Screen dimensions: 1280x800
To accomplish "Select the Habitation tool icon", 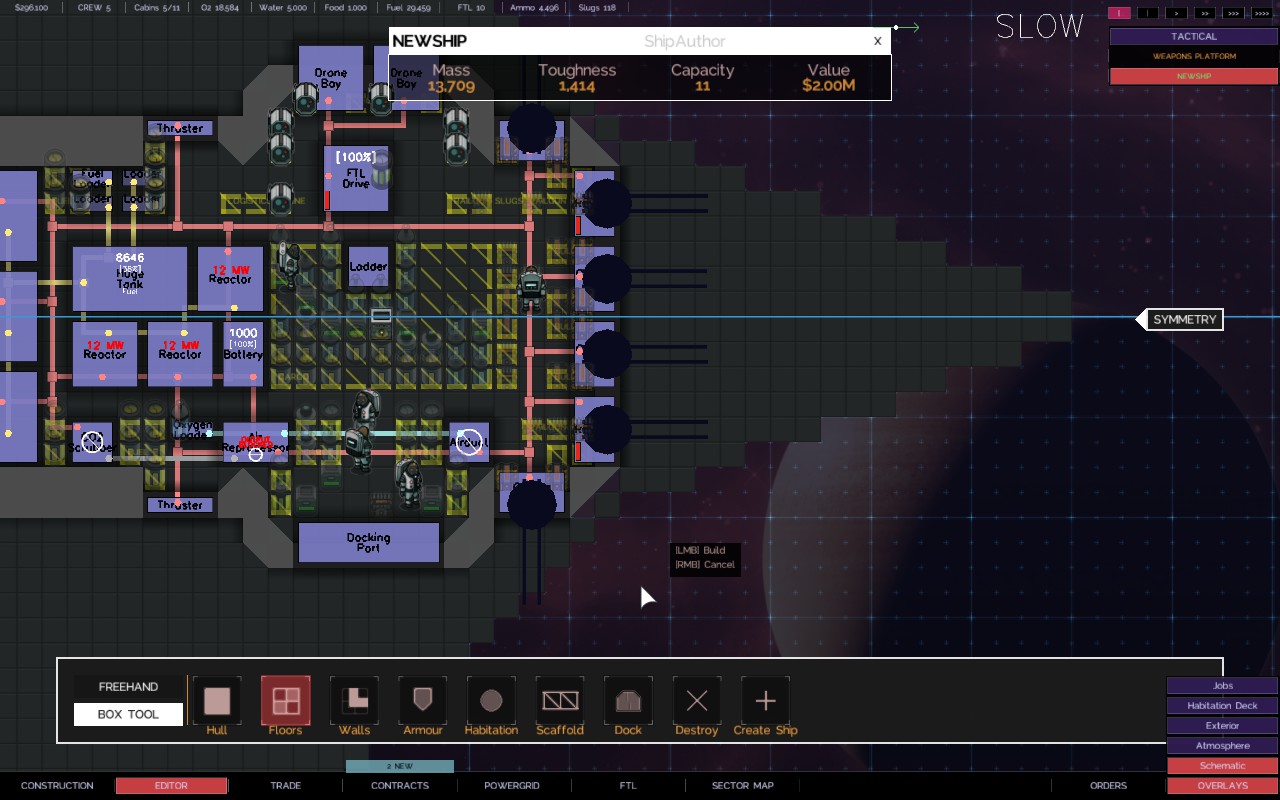I will coord(491,701).
